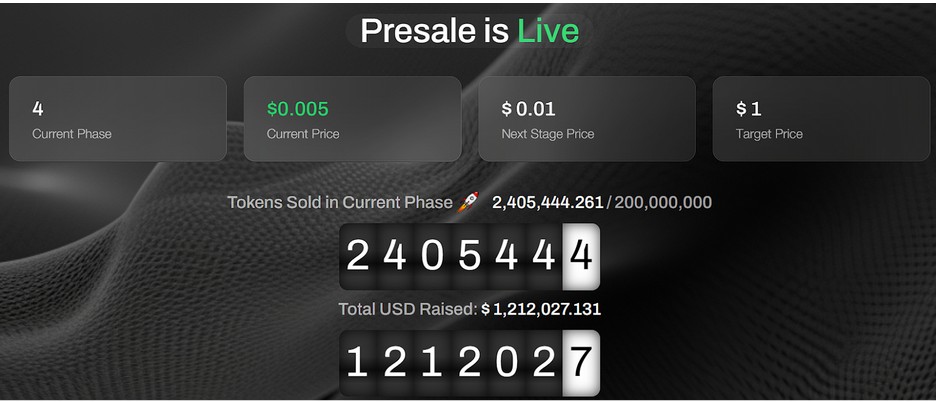Click the Total USD Raised label

point(408,309)
